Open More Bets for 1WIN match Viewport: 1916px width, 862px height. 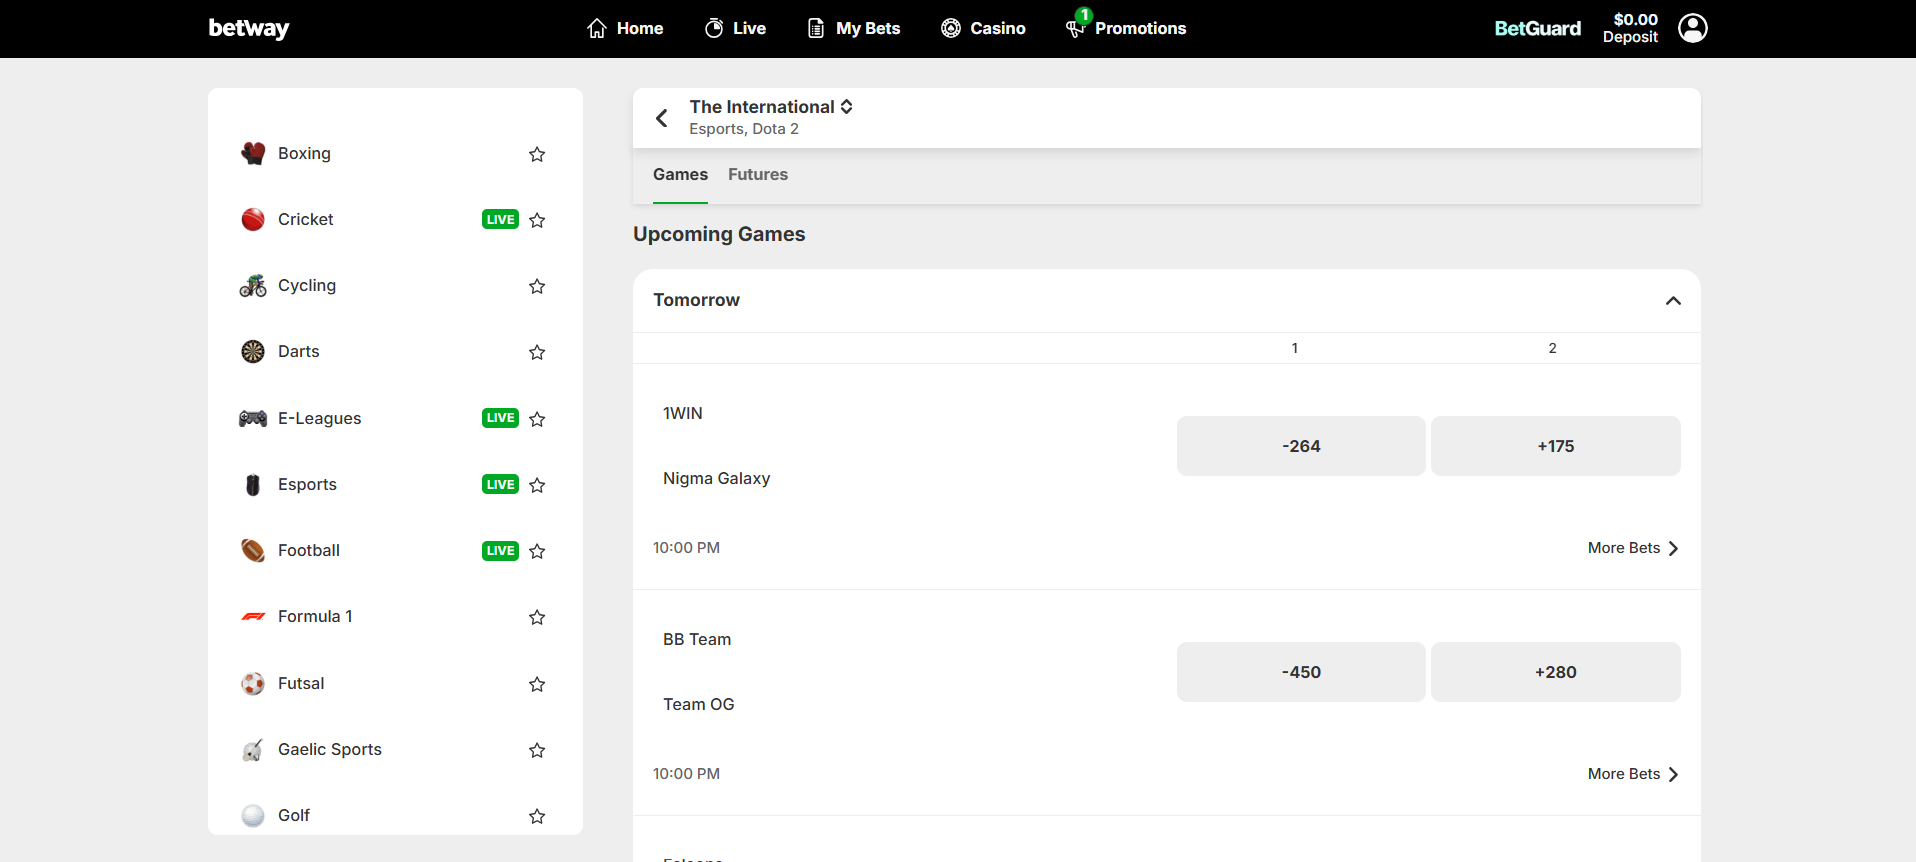[x=1633, y=548]
